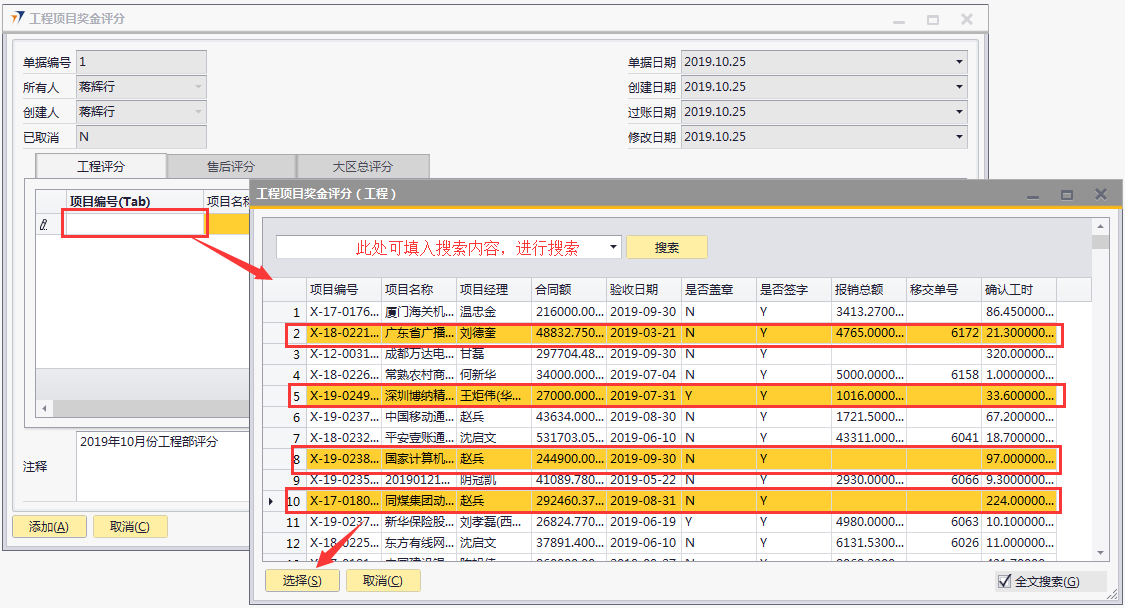Open the 过账日期 date dropdown
1125x608 pixels.
tap(959, 112)
